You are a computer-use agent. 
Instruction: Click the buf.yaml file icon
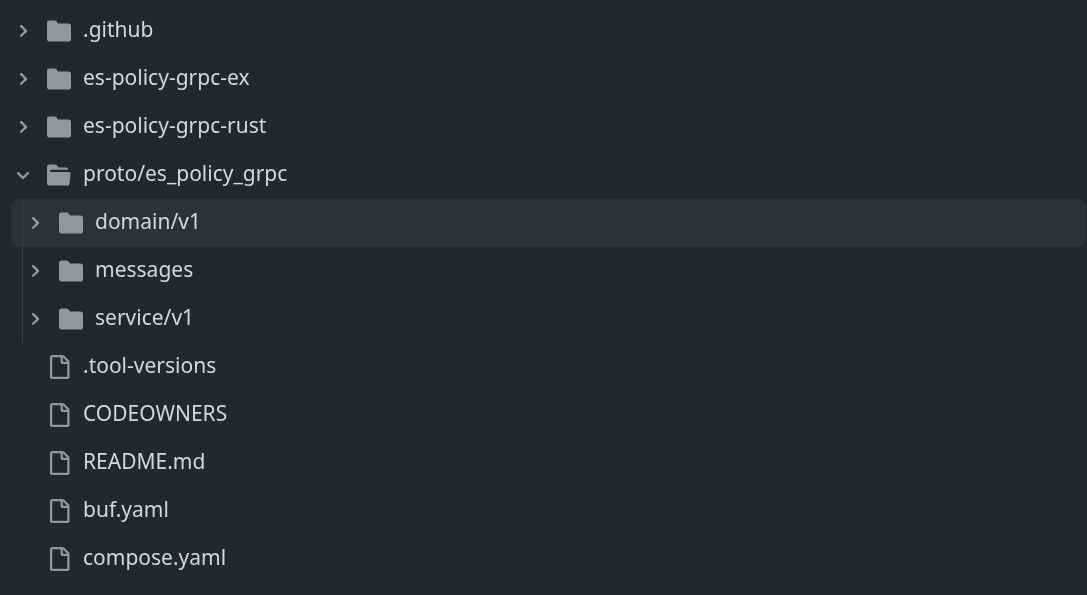tap(60, 510)
